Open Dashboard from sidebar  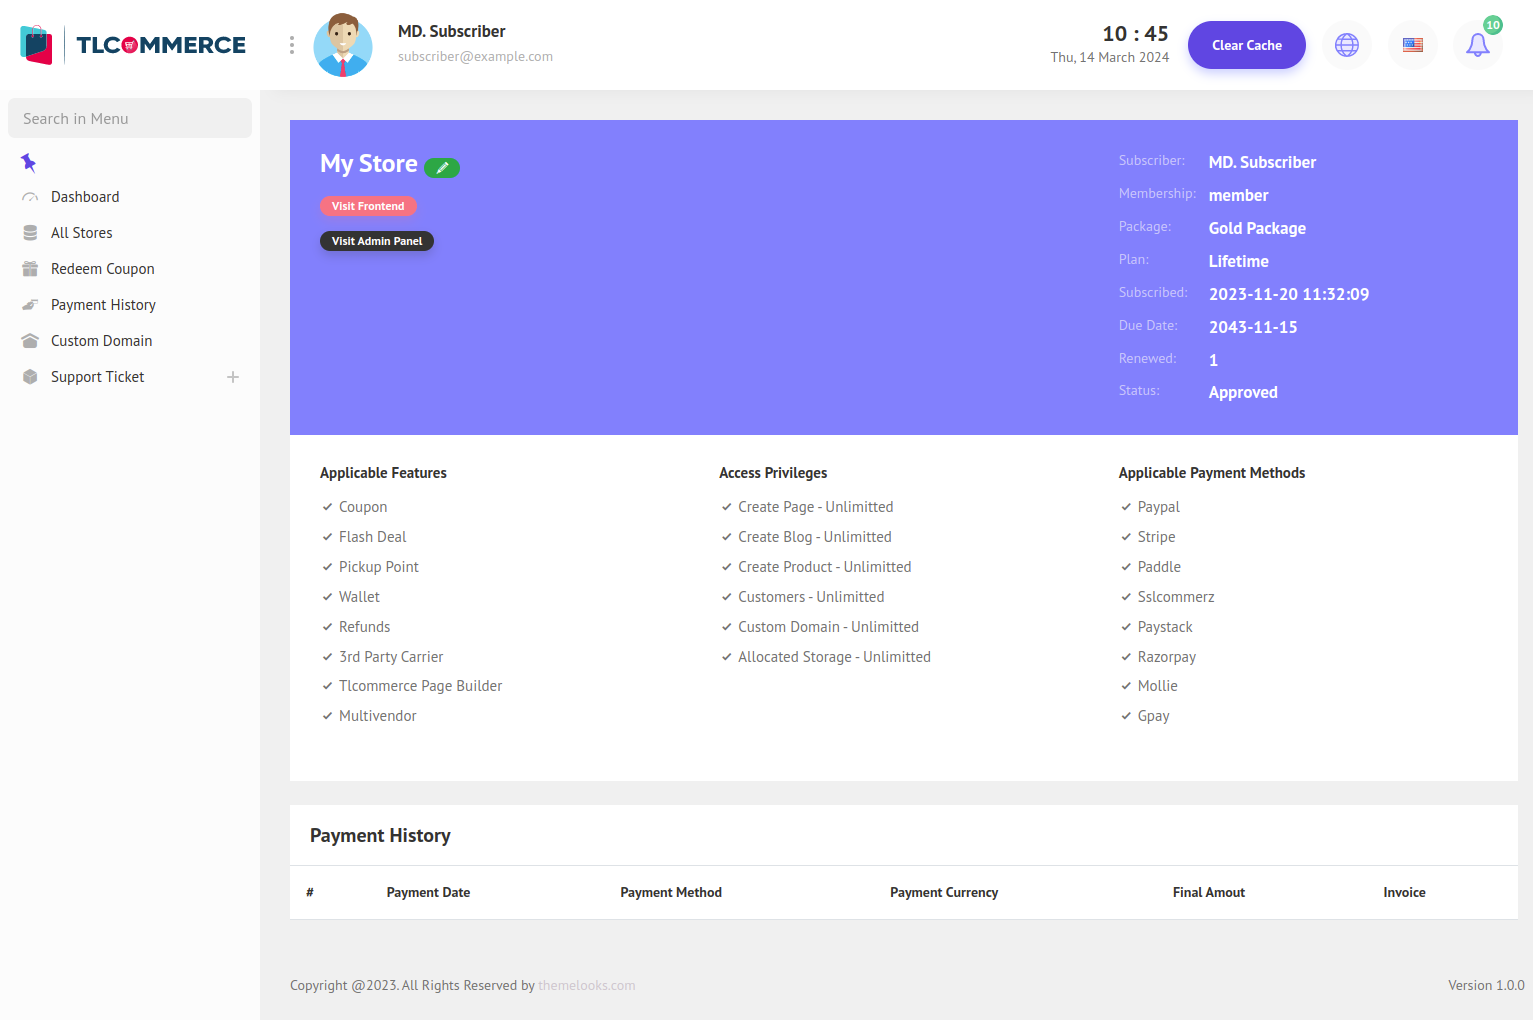pyautogui.click(x=85, y=197)
